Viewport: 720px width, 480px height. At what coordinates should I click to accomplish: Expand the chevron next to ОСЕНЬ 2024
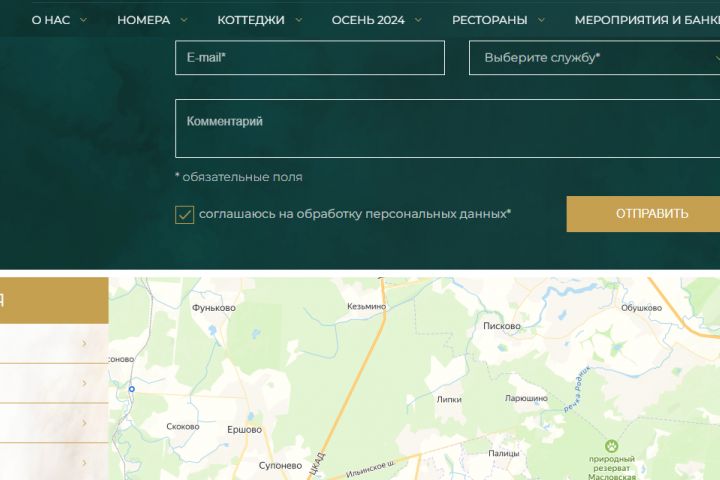[418, 20]
